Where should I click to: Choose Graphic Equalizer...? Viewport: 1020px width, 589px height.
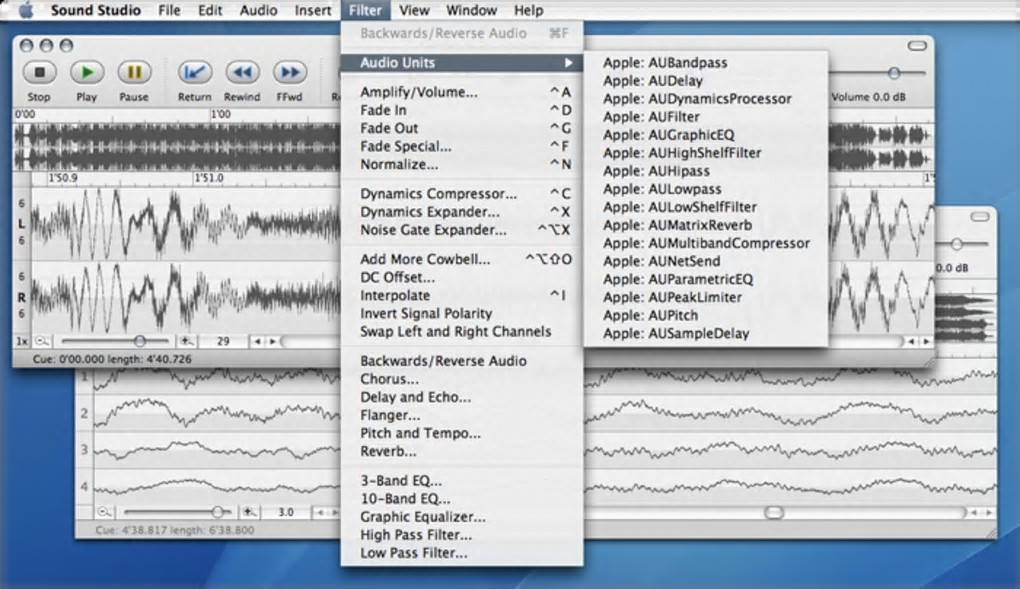click(462, 517)
